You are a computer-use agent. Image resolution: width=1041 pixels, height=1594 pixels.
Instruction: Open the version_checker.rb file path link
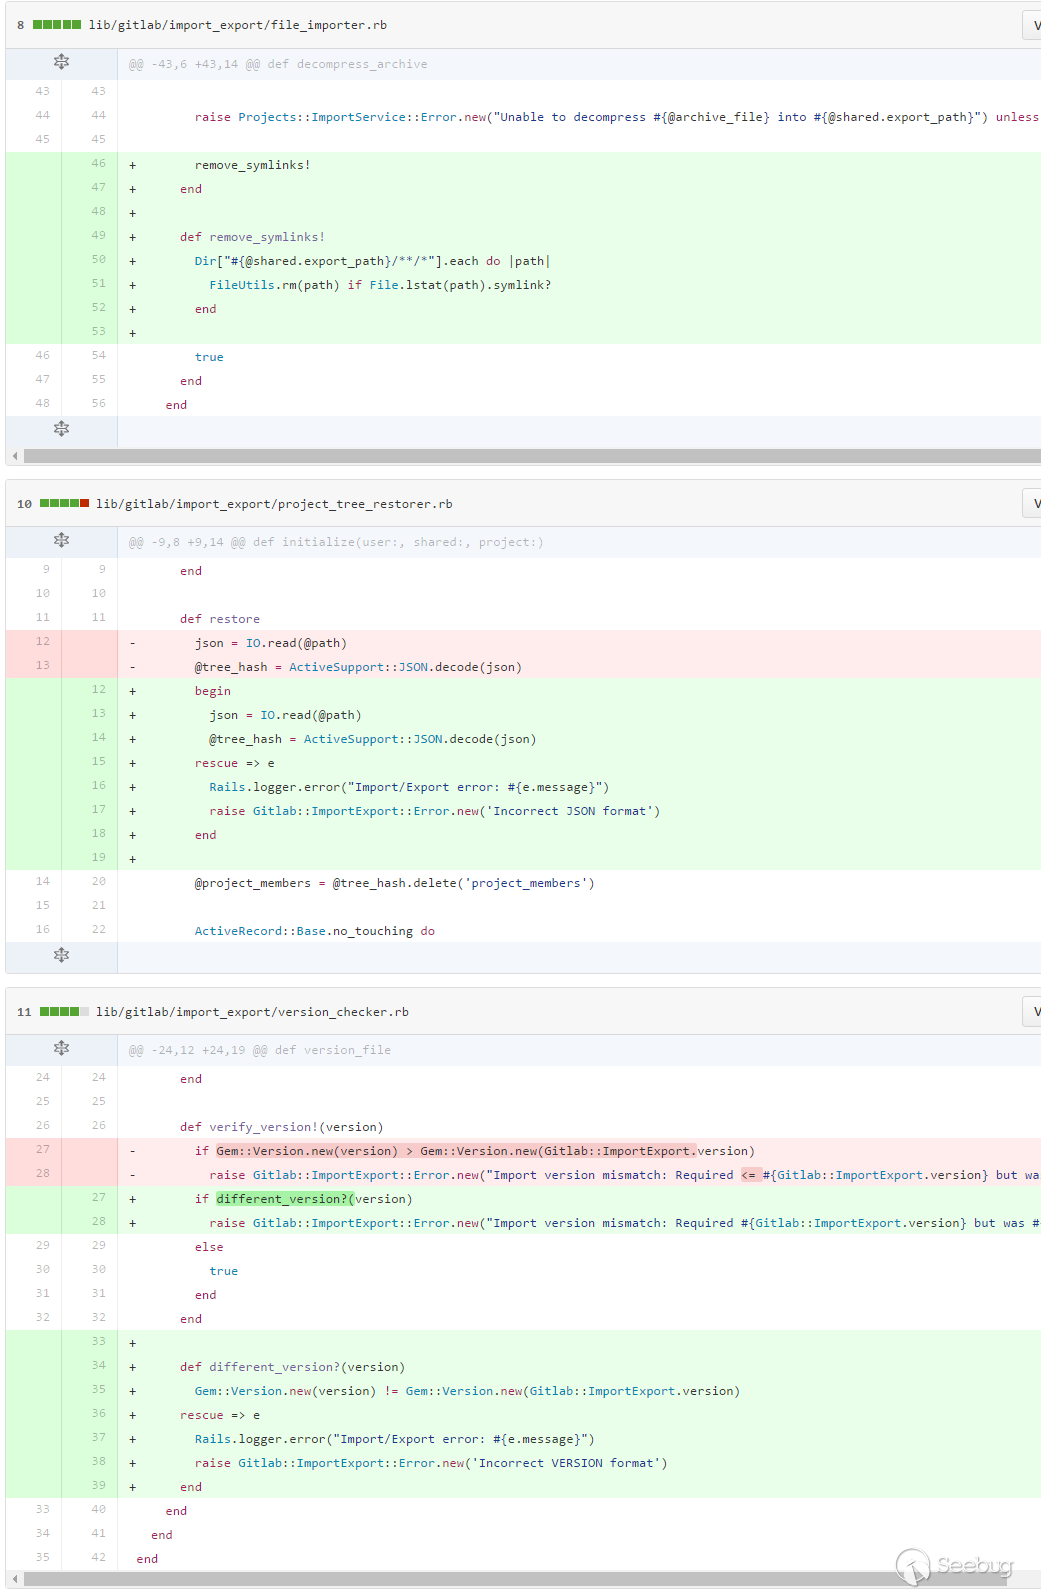point(252,1012)
